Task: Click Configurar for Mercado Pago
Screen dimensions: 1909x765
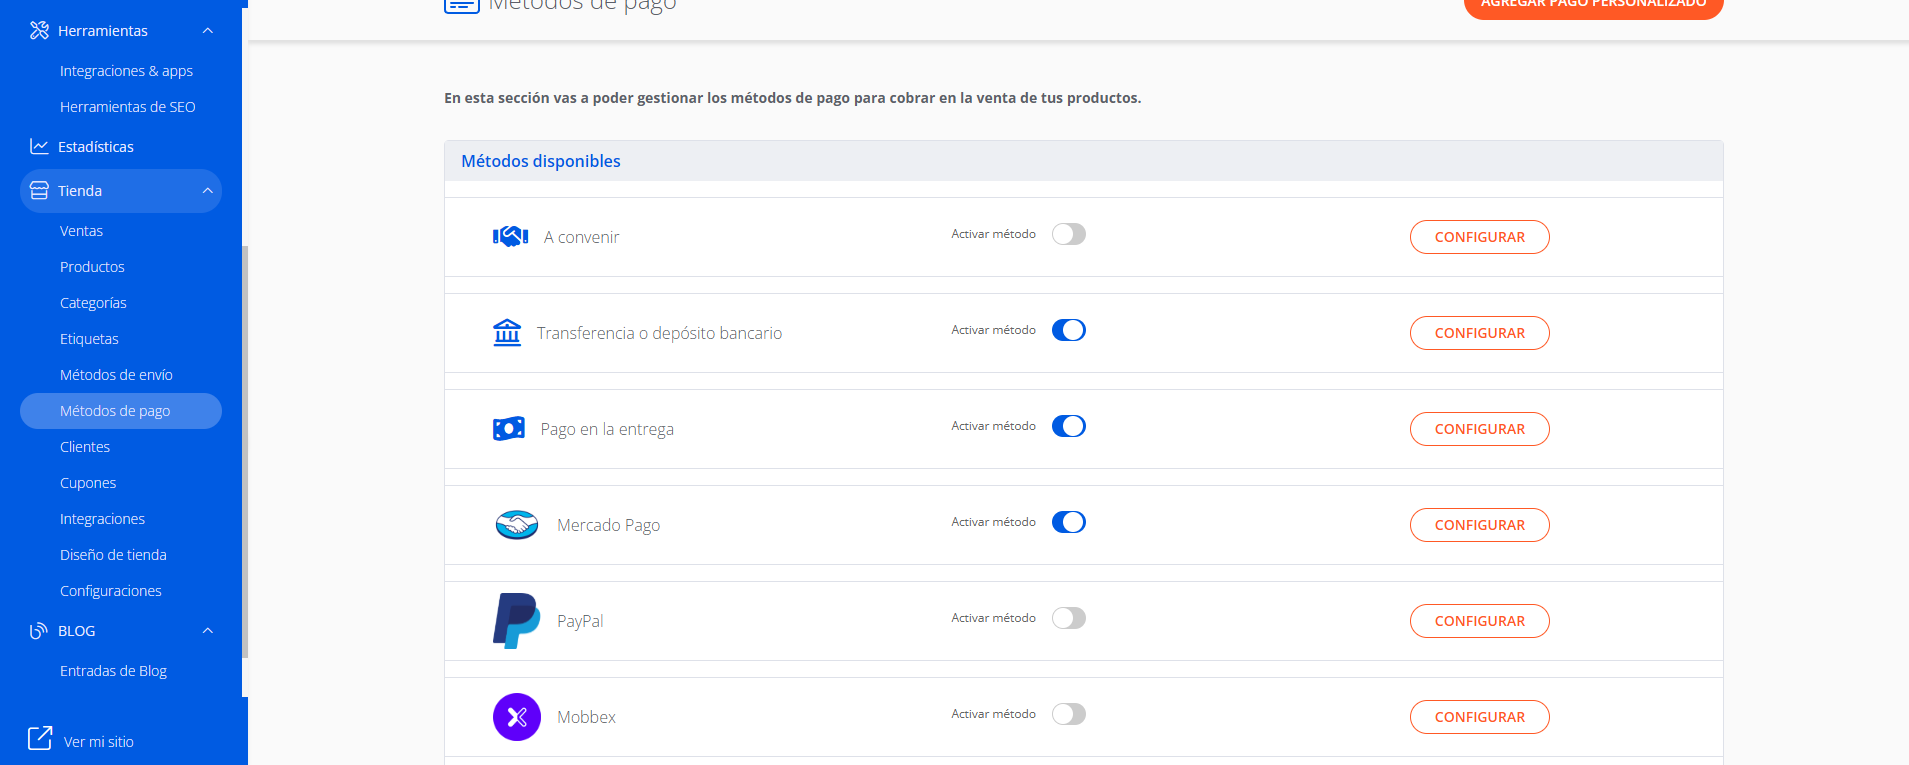Action: click(x=1480, y=525)
